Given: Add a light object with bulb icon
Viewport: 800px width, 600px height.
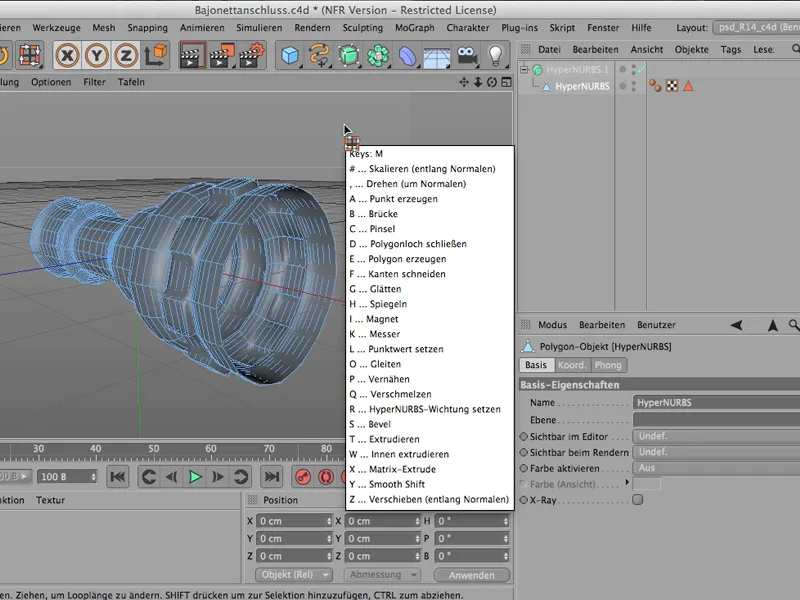Looking at the screenshot, I should coord(495,55).
